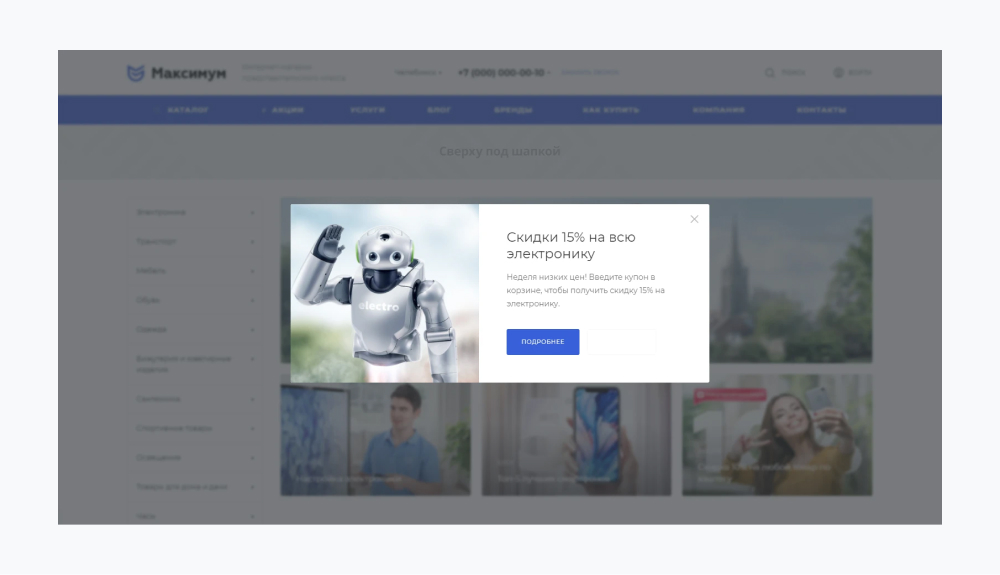The image size is (1000, 575).
Task: Click the smartphone in hand banner
Action: click(x=576, y=439)
